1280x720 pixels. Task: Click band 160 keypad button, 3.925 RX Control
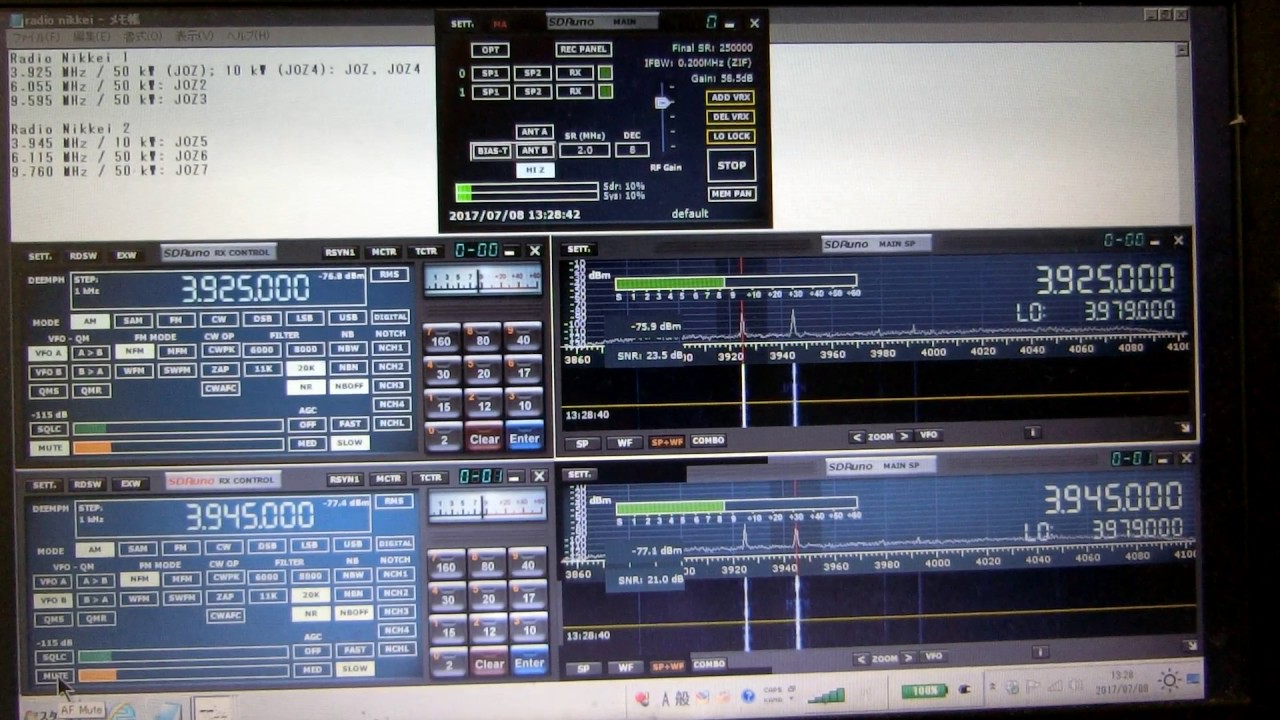(x=441, y=337)
